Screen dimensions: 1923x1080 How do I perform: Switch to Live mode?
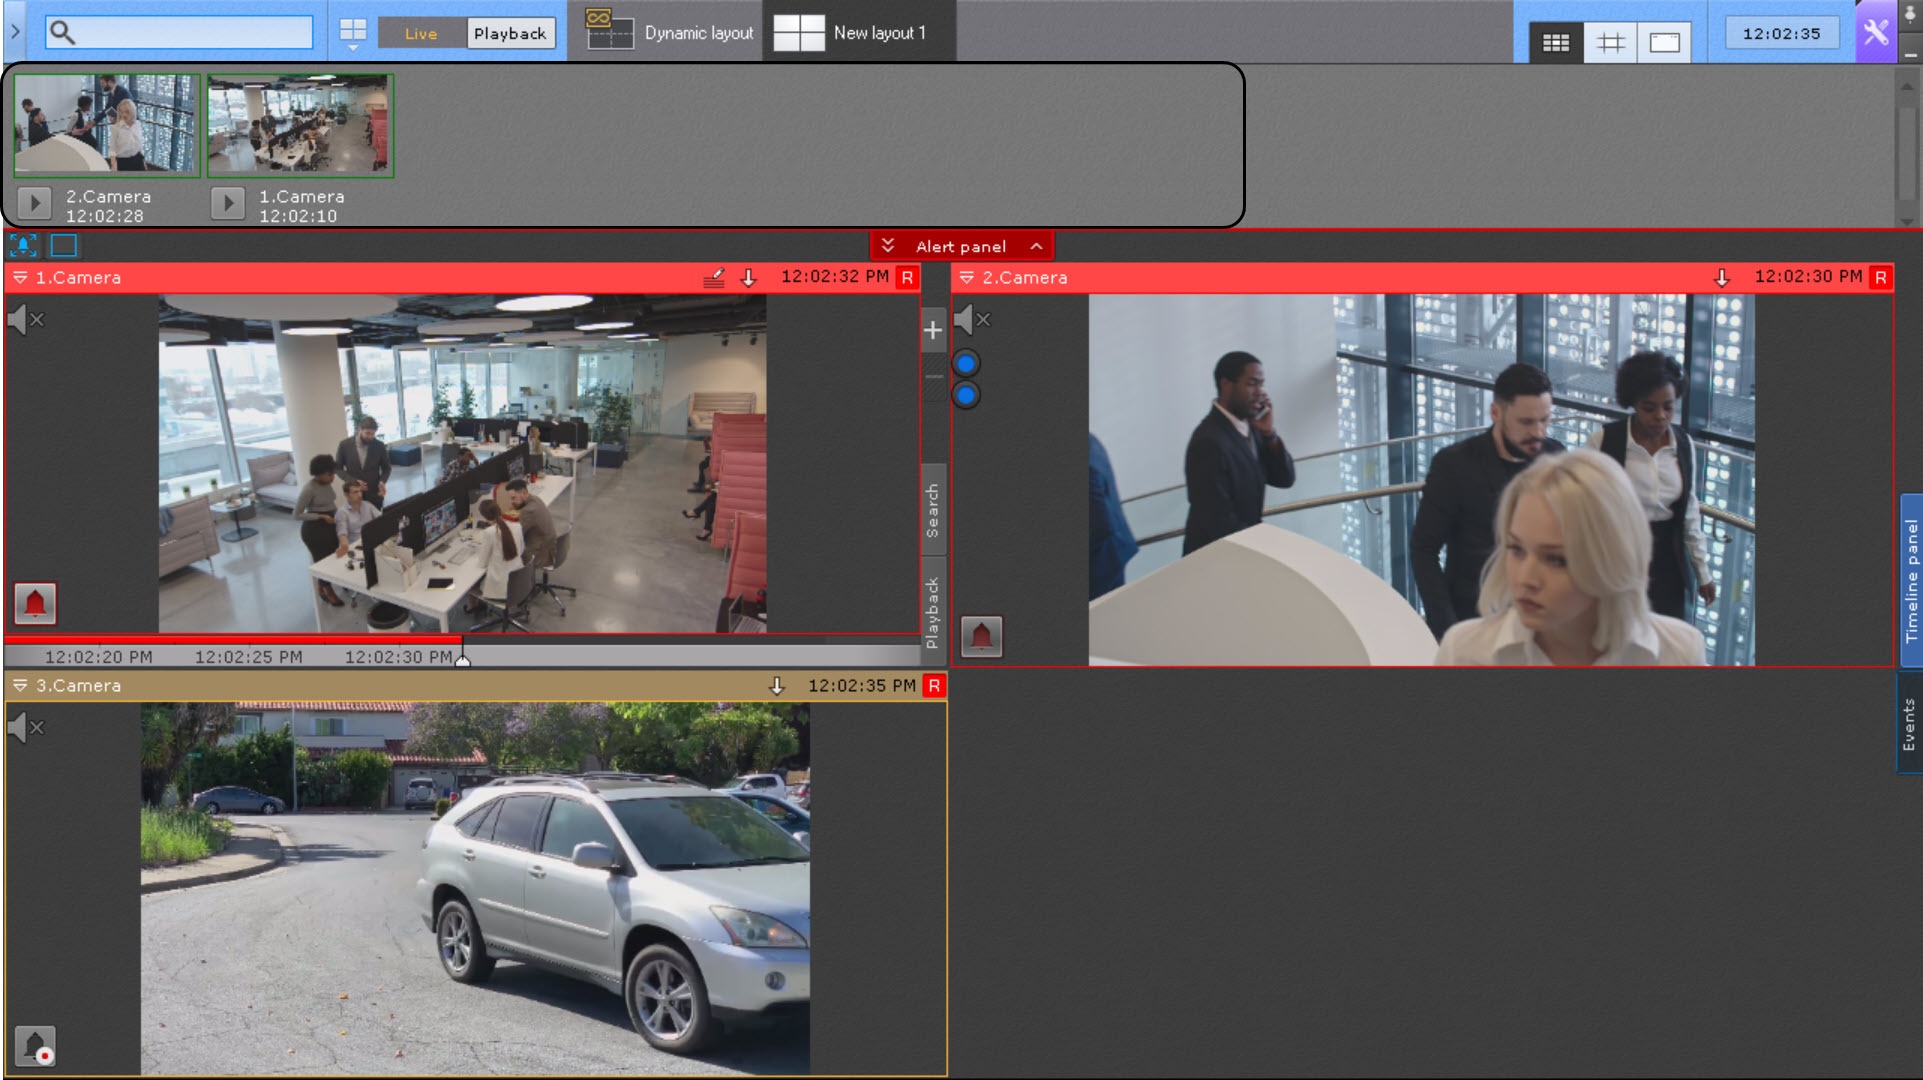421,33
